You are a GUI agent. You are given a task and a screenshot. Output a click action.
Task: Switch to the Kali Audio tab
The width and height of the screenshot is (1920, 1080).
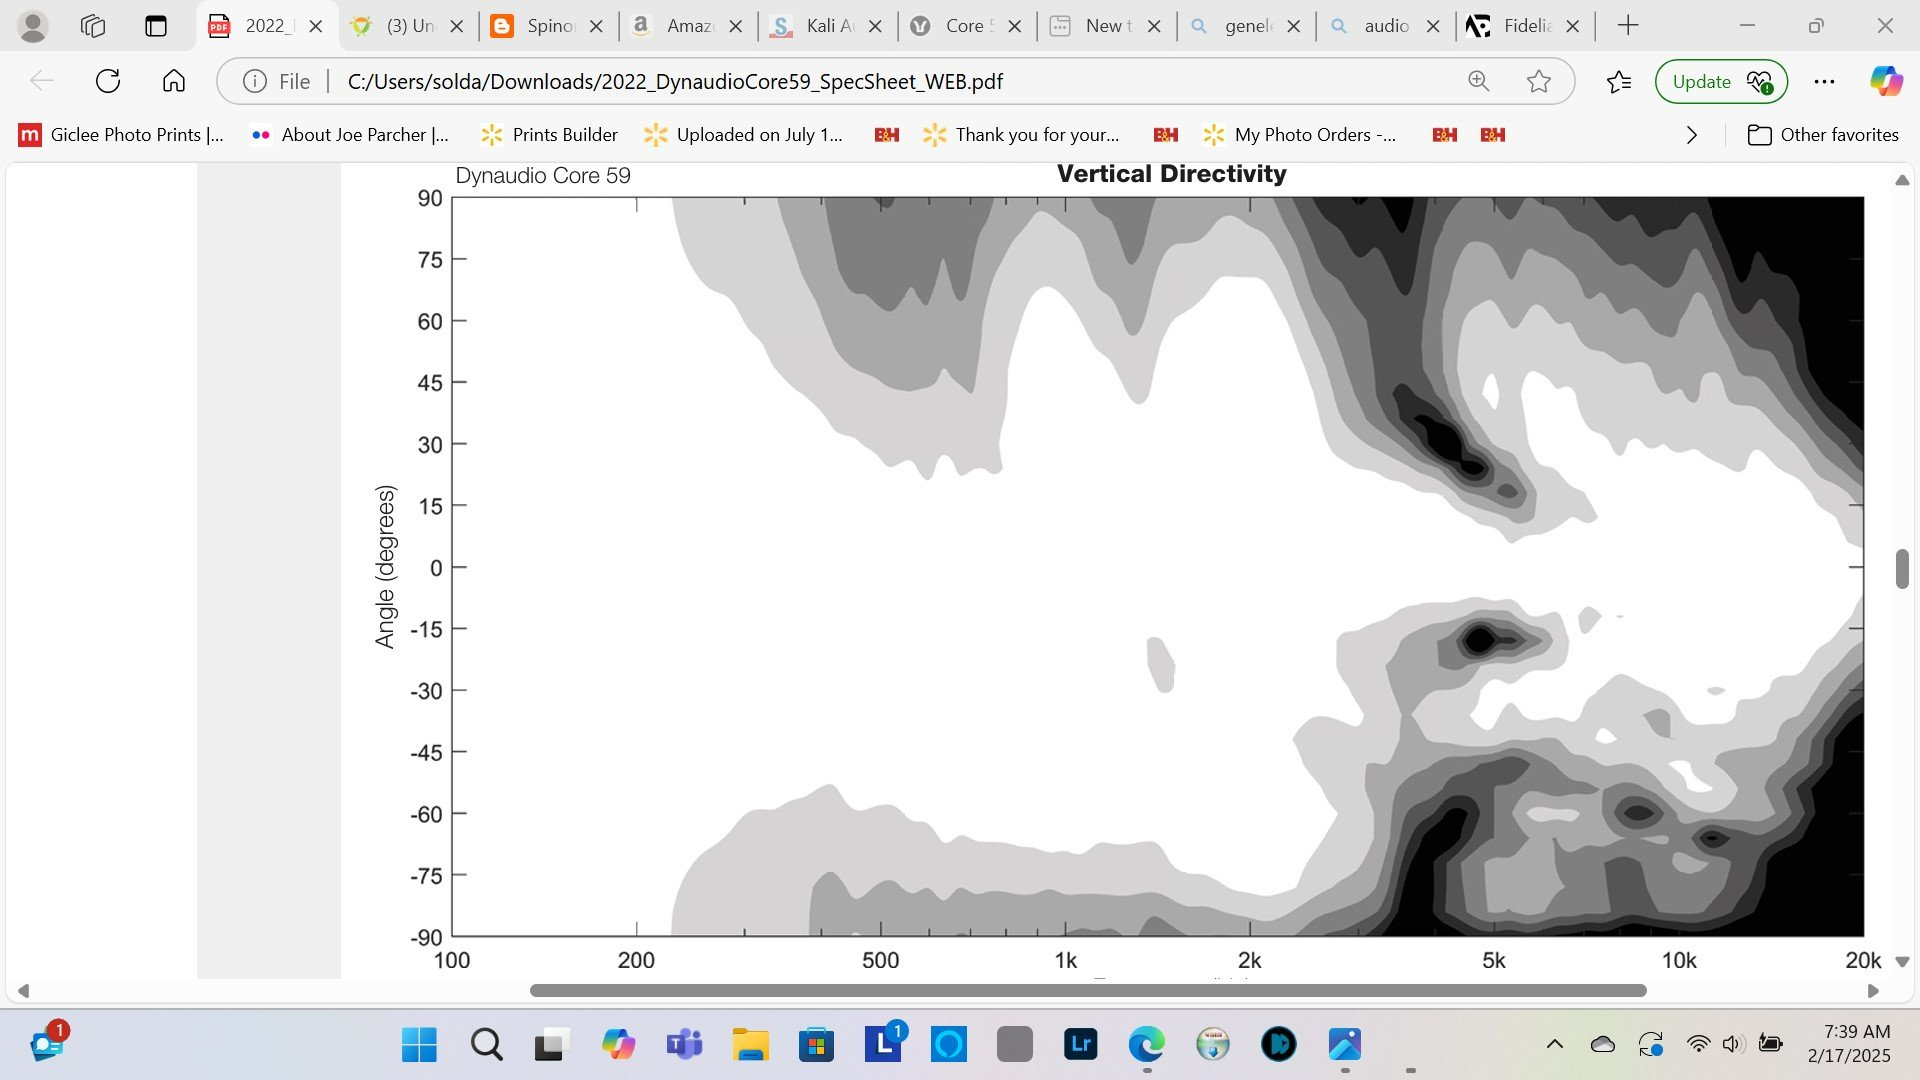(x=828, y=26)
